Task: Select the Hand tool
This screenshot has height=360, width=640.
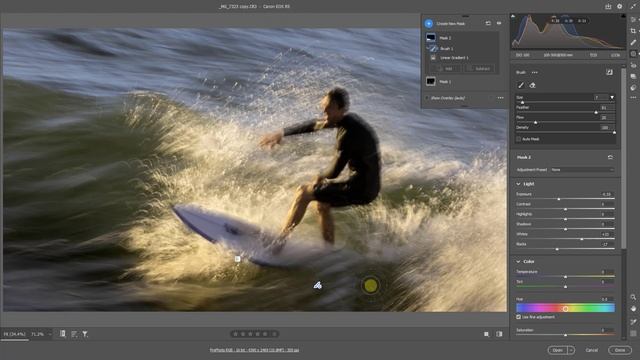Action: coord(633,309)
